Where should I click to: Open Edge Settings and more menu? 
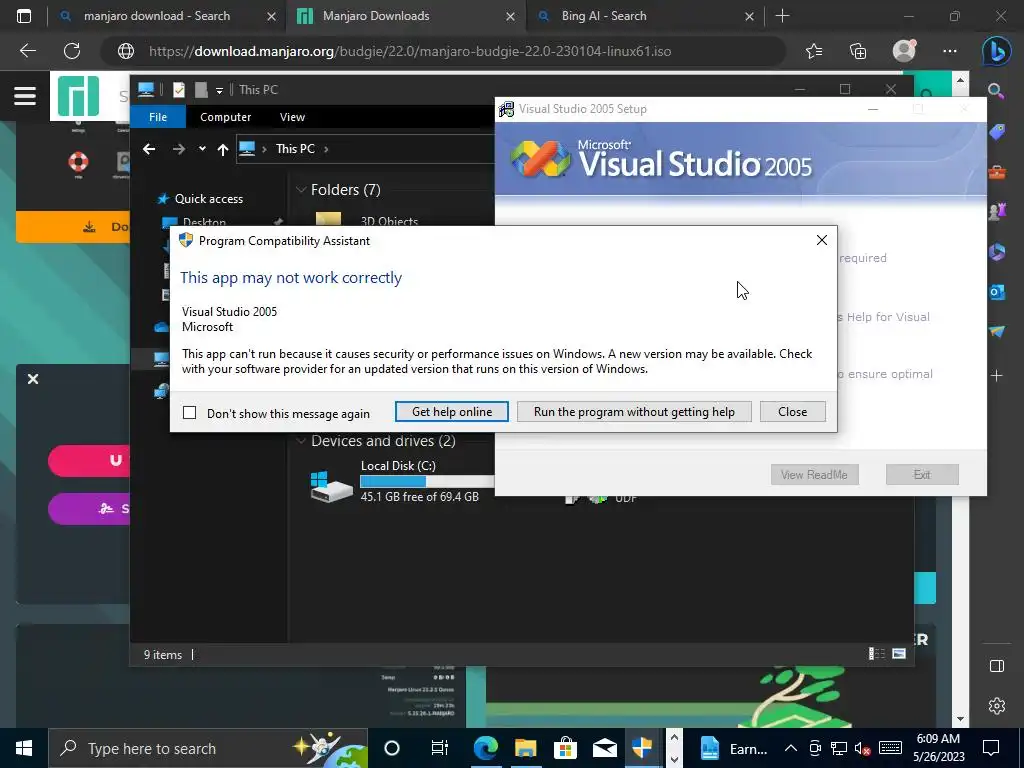click(x=950, y=51)
